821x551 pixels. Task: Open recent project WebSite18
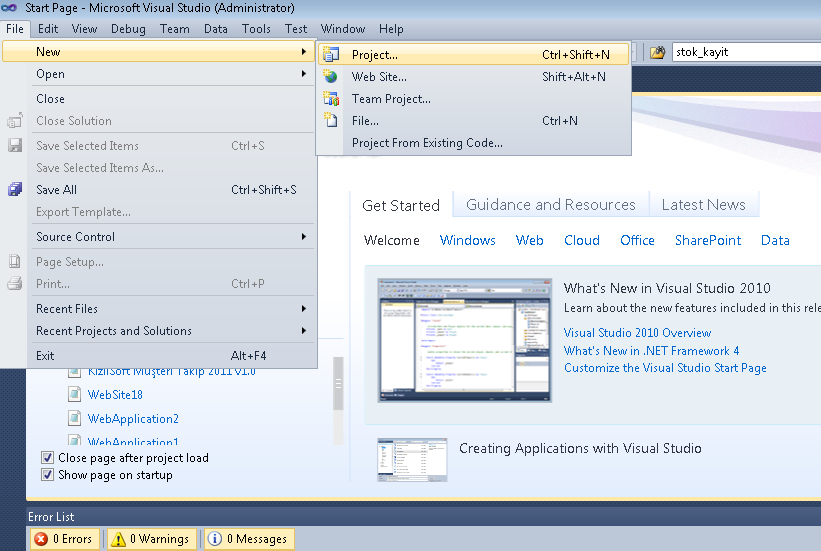(x=115, y=394)
